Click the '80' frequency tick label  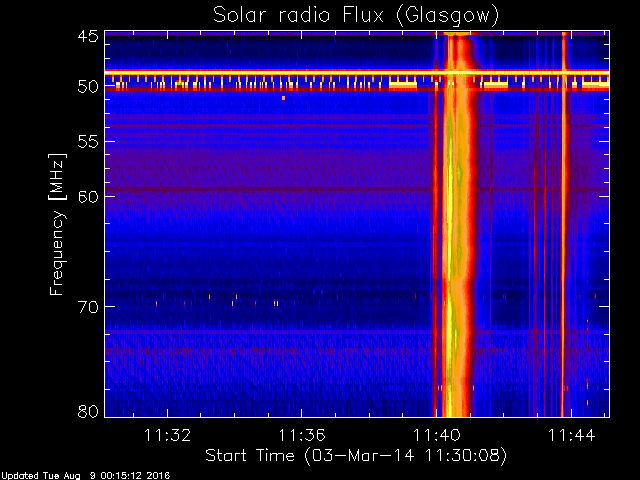point(88,411)
